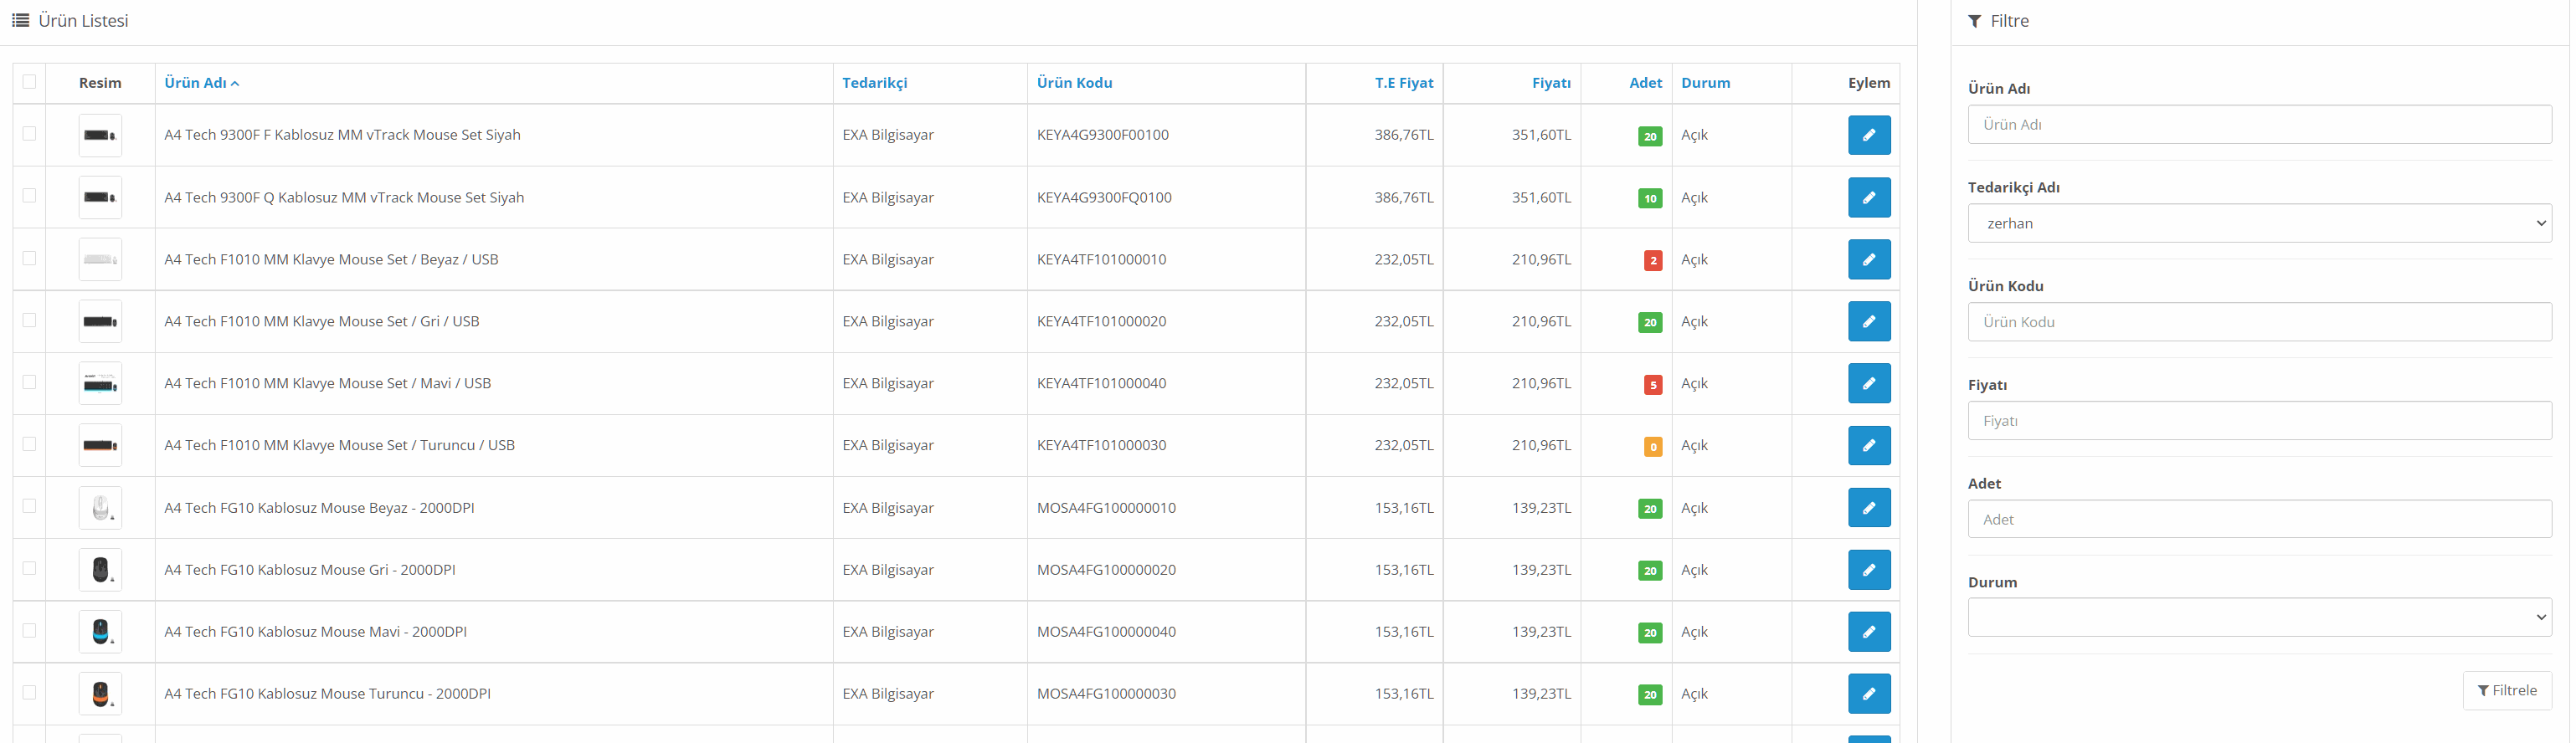Viewport: 2576px width, 743px height.
Task: Open the Tedarikçi Adı dropdown showing zerhan
Action: click(2259, 223)
